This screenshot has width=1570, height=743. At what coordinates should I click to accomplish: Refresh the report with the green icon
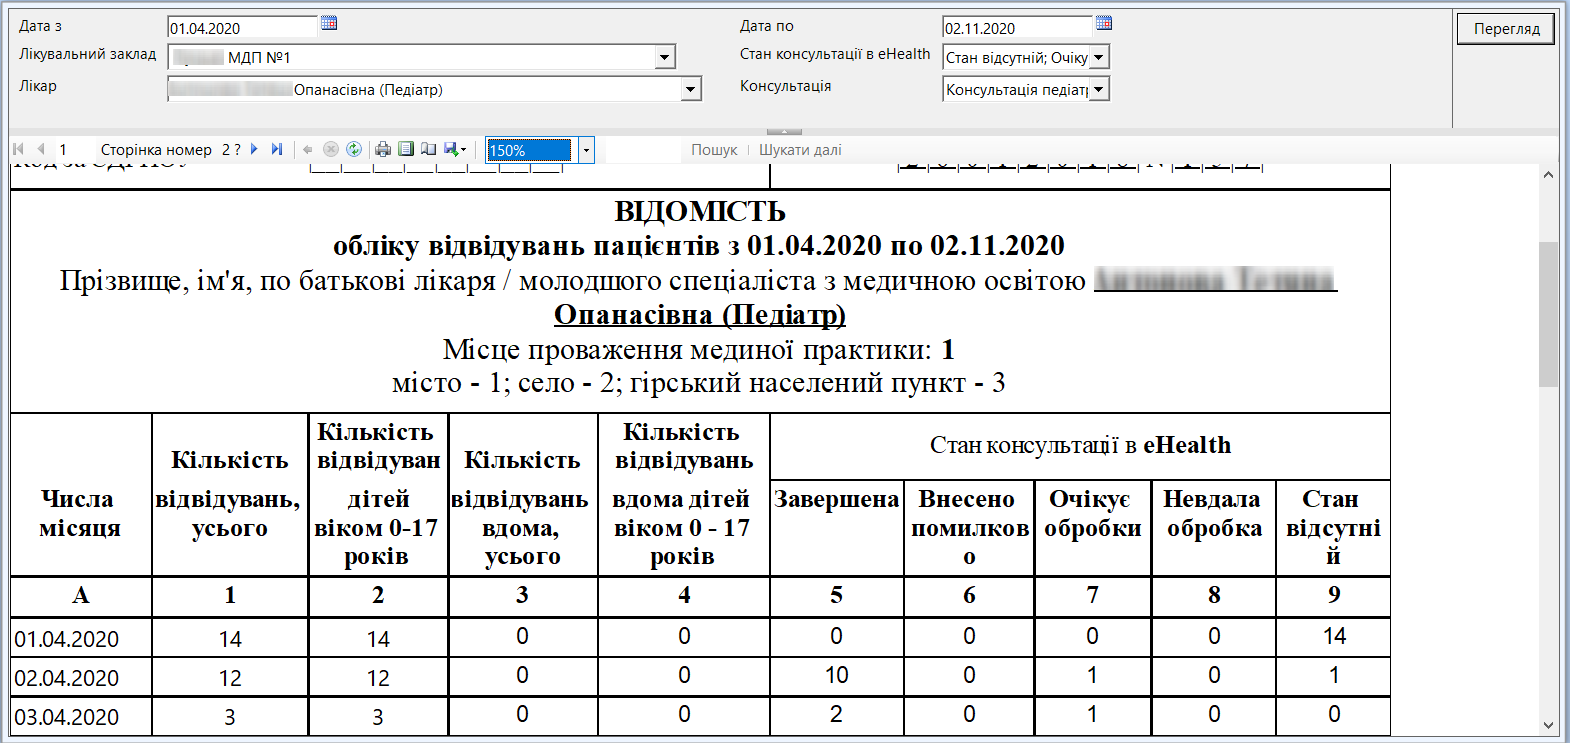tap(354, 149)
